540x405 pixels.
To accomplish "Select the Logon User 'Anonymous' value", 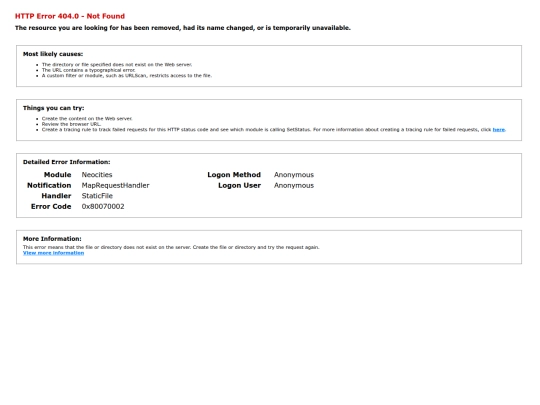I will pos(294,185).
